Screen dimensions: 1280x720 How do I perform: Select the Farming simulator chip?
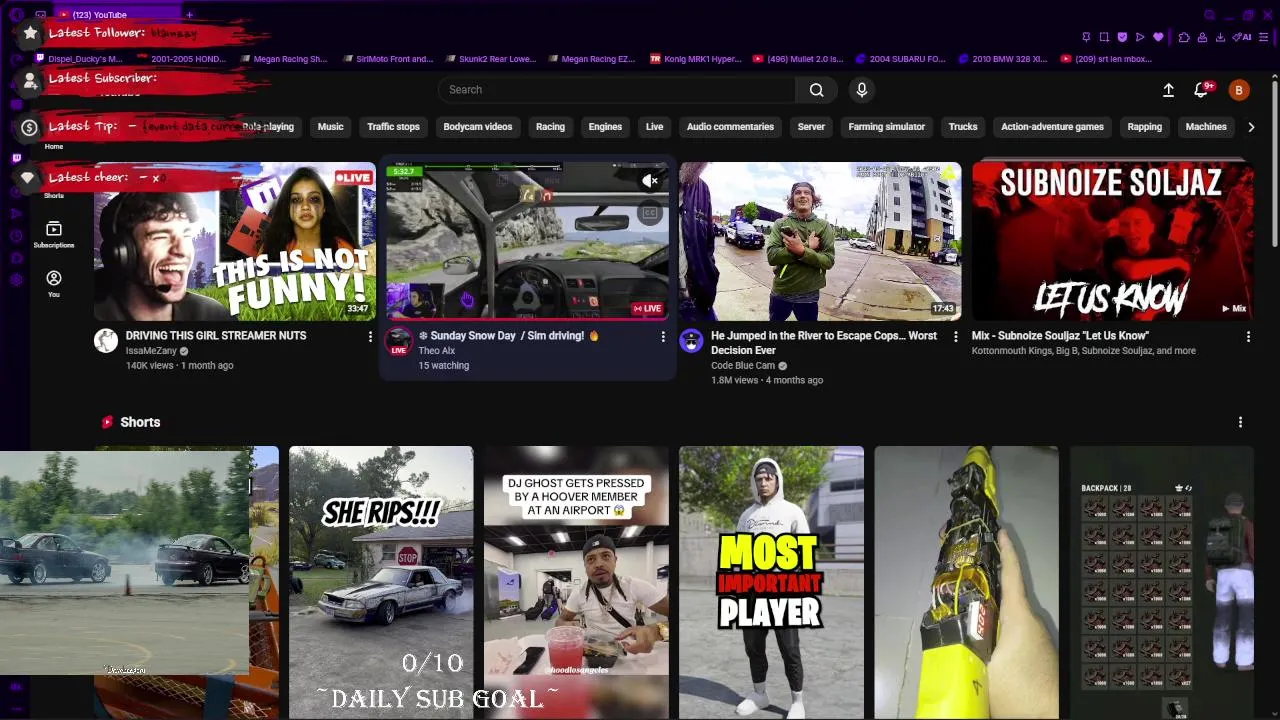(887, 127)
